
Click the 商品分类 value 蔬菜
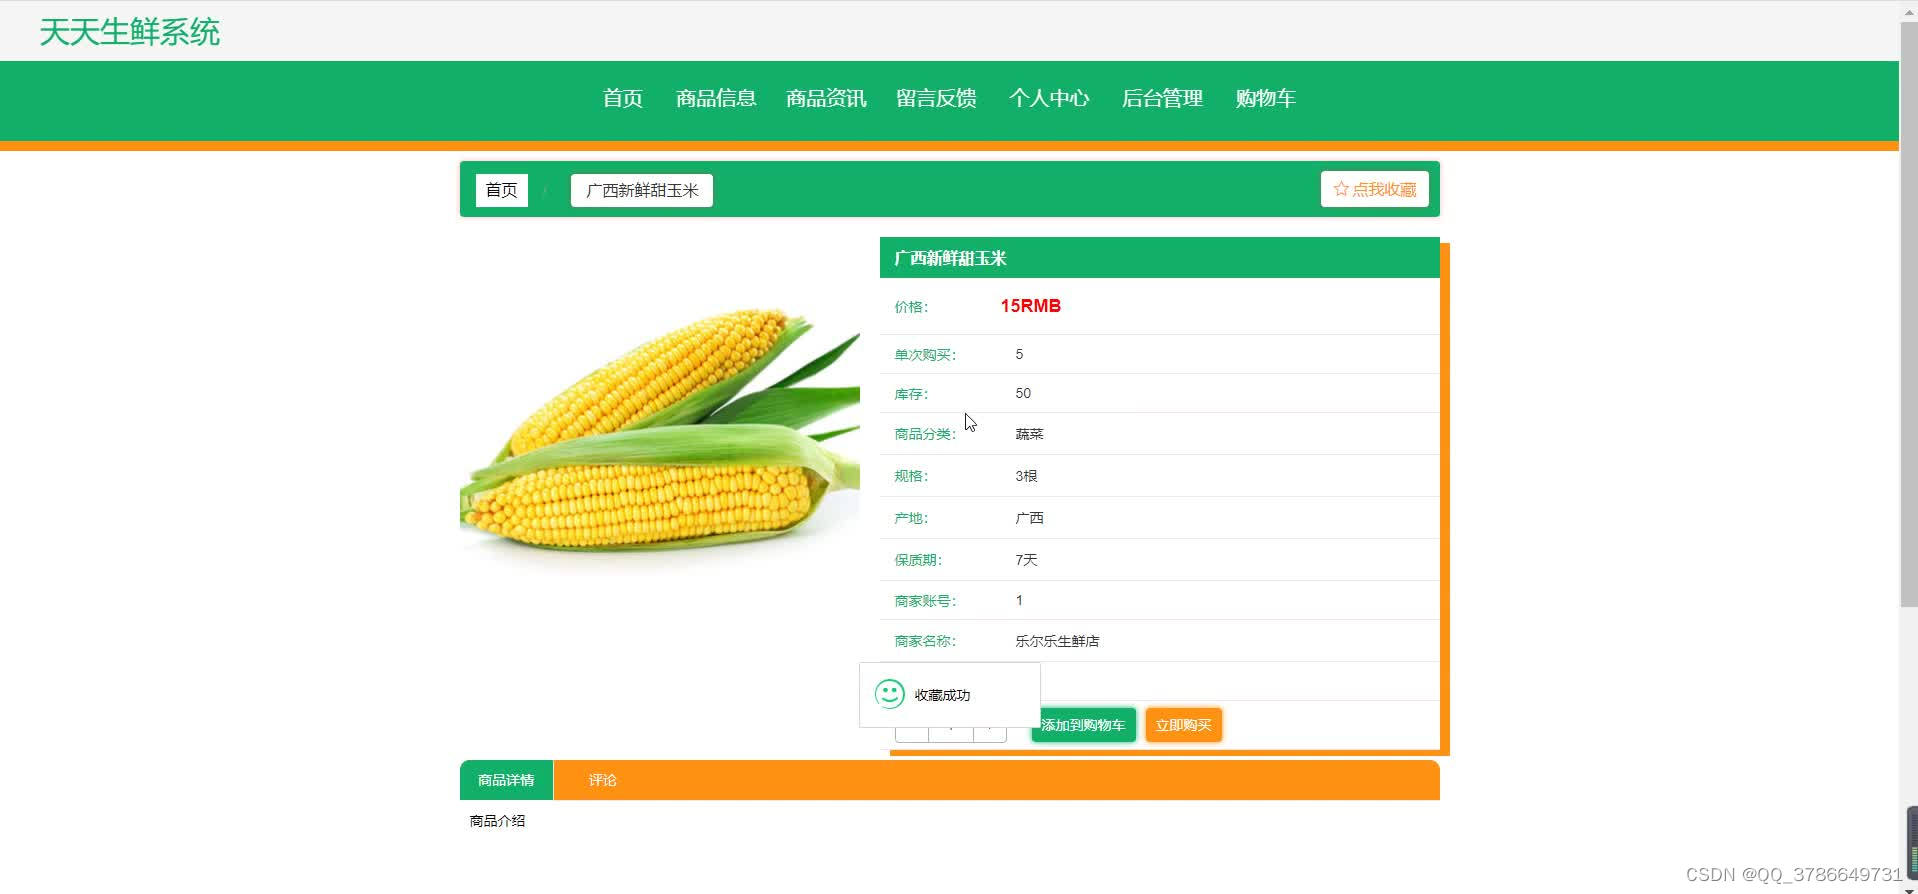[1029, 434]
